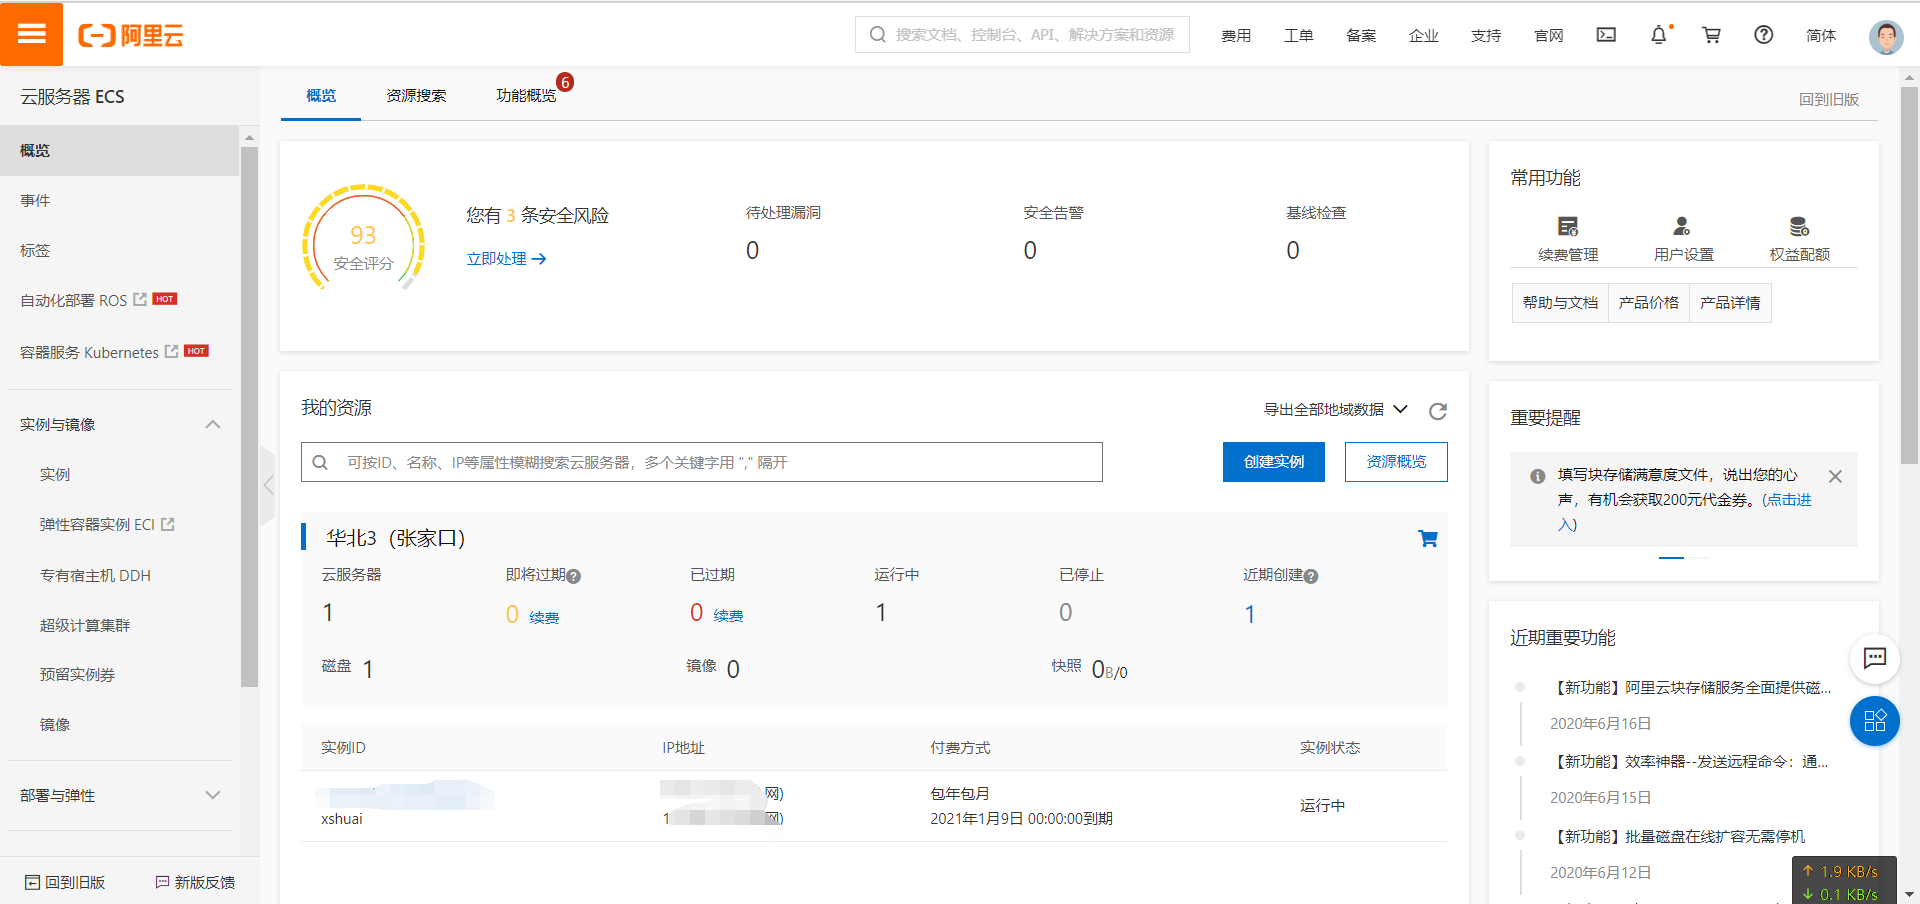This screenshot has width=1920, height=904.
Task: Open the 导出全部地域数据 dropdown
Action: (x=1330, y=409)
